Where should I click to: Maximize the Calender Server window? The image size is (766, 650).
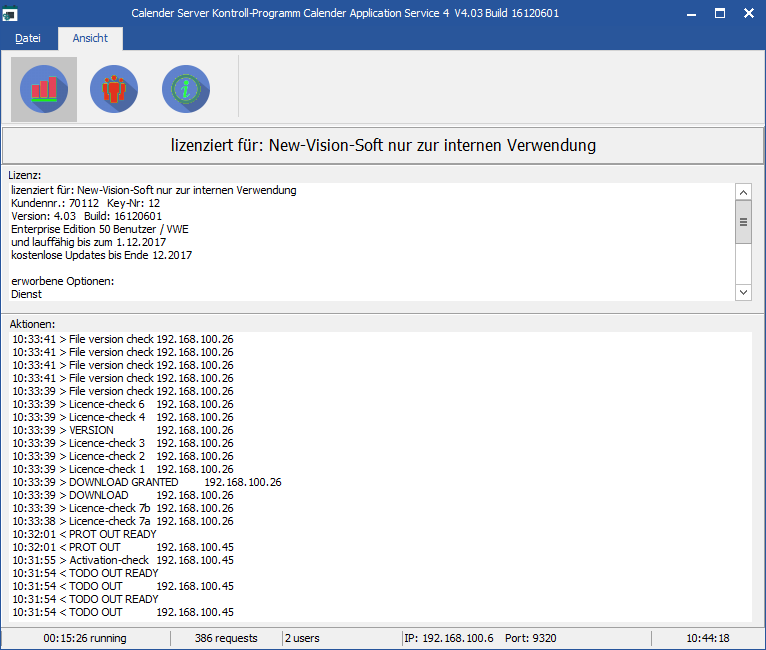coord(720,13)
